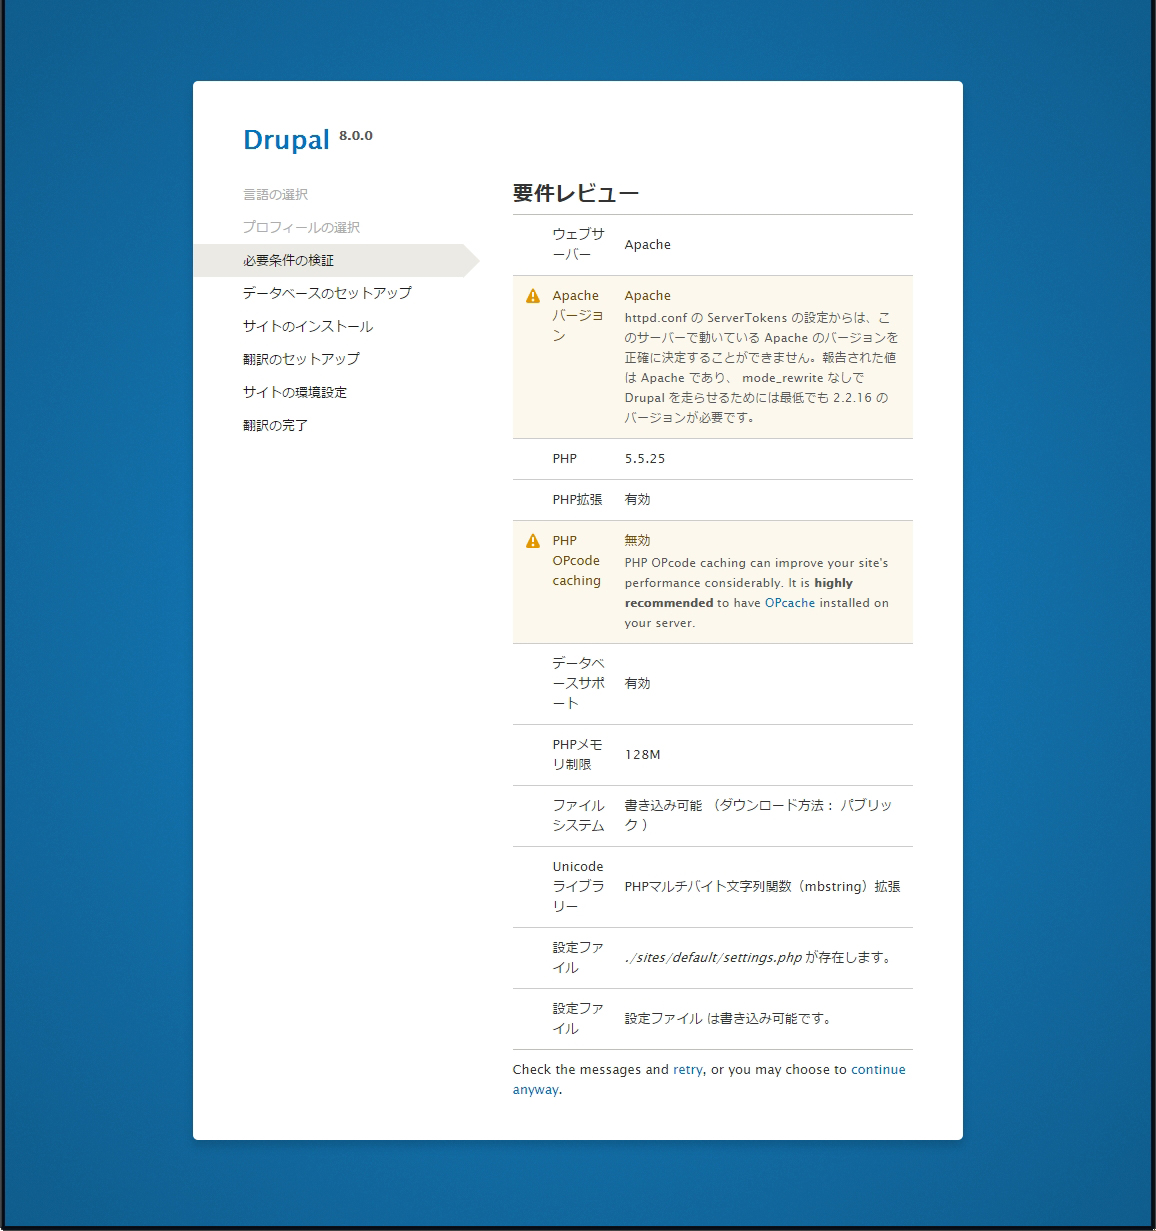
Task: Click the PHP version value 5.5.25
Action: pos(644,459)
